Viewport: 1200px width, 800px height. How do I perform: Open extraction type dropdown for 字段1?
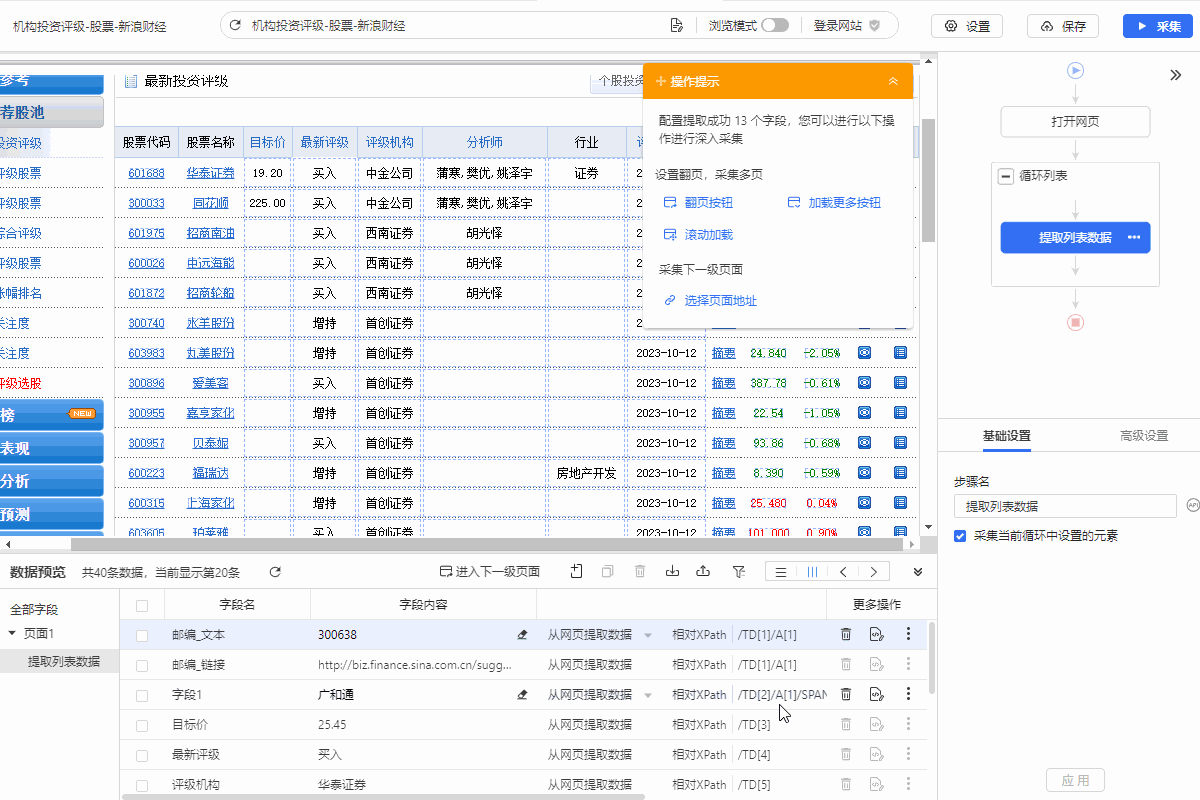coord(647,695)
